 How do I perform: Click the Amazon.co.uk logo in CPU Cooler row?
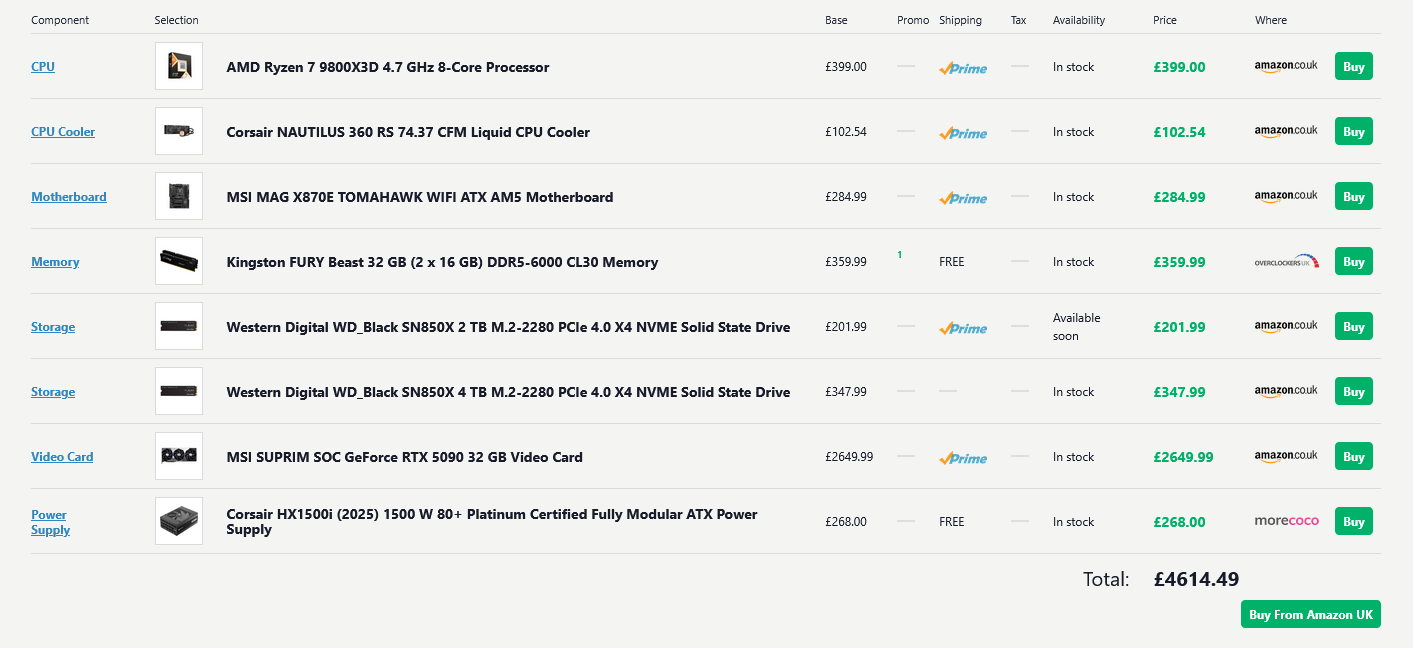1286,131
